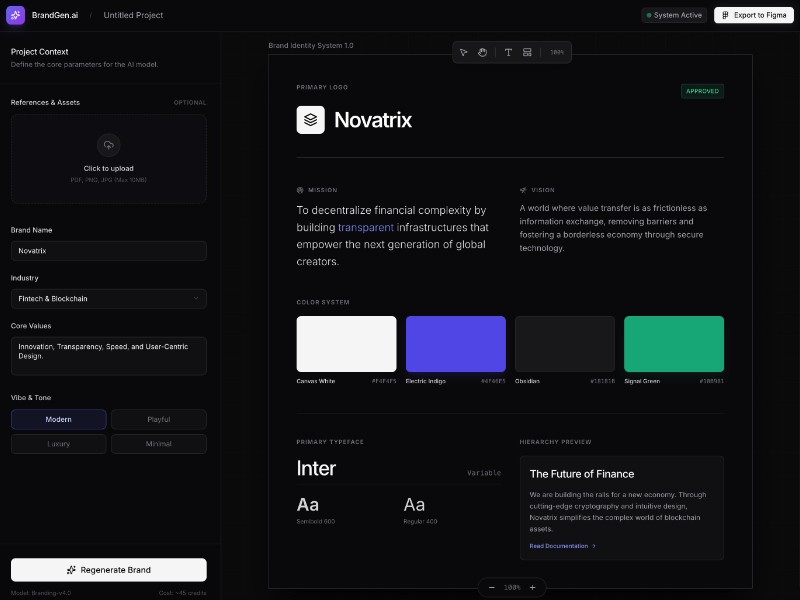Select the Electric Indigo color swatch
The image size is (800, 600).
click(x=455, y=343)
